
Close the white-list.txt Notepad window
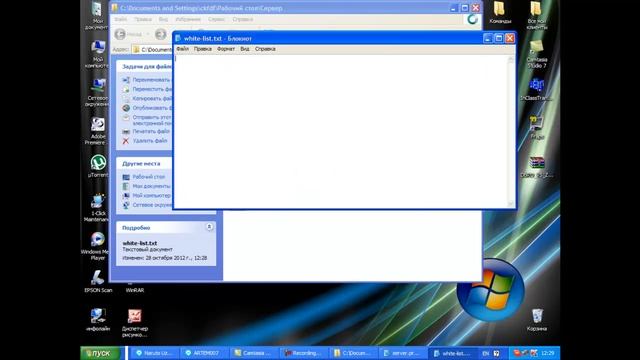coord(510,38)
